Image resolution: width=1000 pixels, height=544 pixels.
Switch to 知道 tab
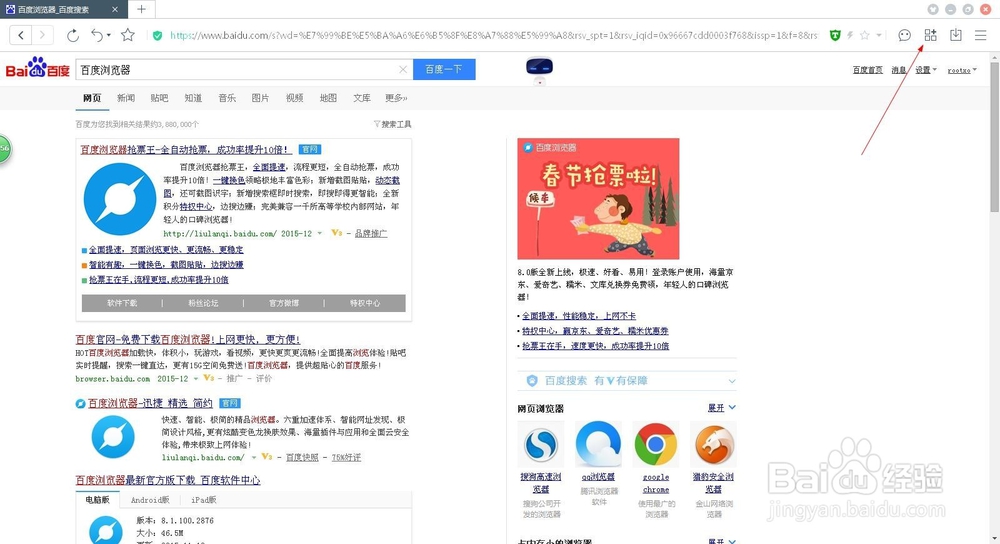(193, 98)
